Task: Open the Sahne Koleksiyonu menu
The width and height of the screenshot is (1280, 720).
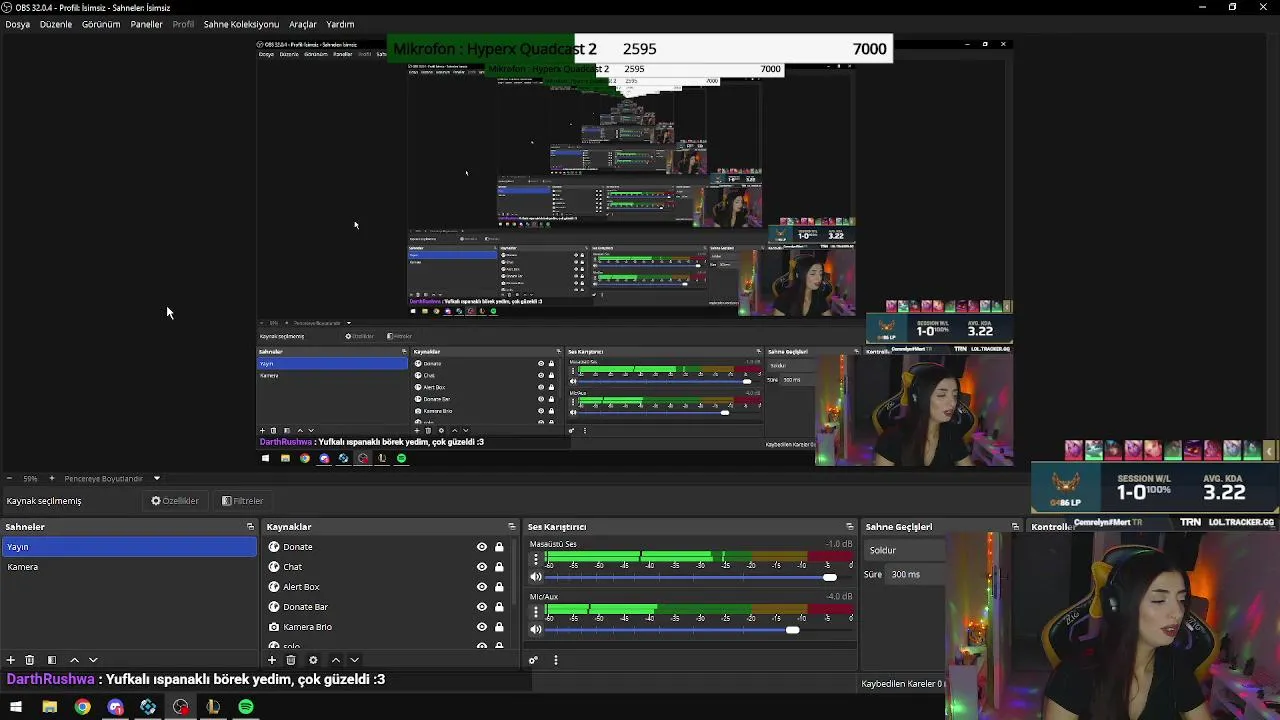Action: tap(241, 24)
